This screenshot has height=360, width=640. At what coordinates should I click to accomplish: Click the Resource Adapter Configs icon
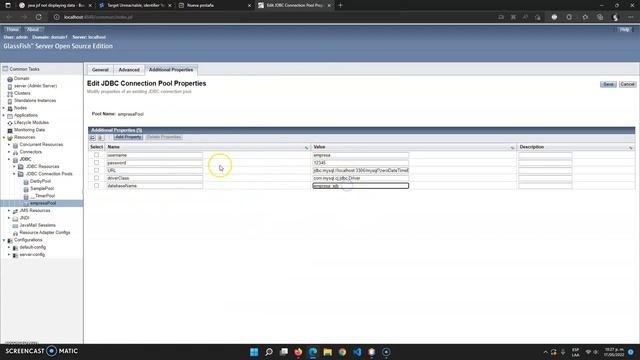pyautogui.click(x=15, y=233)
